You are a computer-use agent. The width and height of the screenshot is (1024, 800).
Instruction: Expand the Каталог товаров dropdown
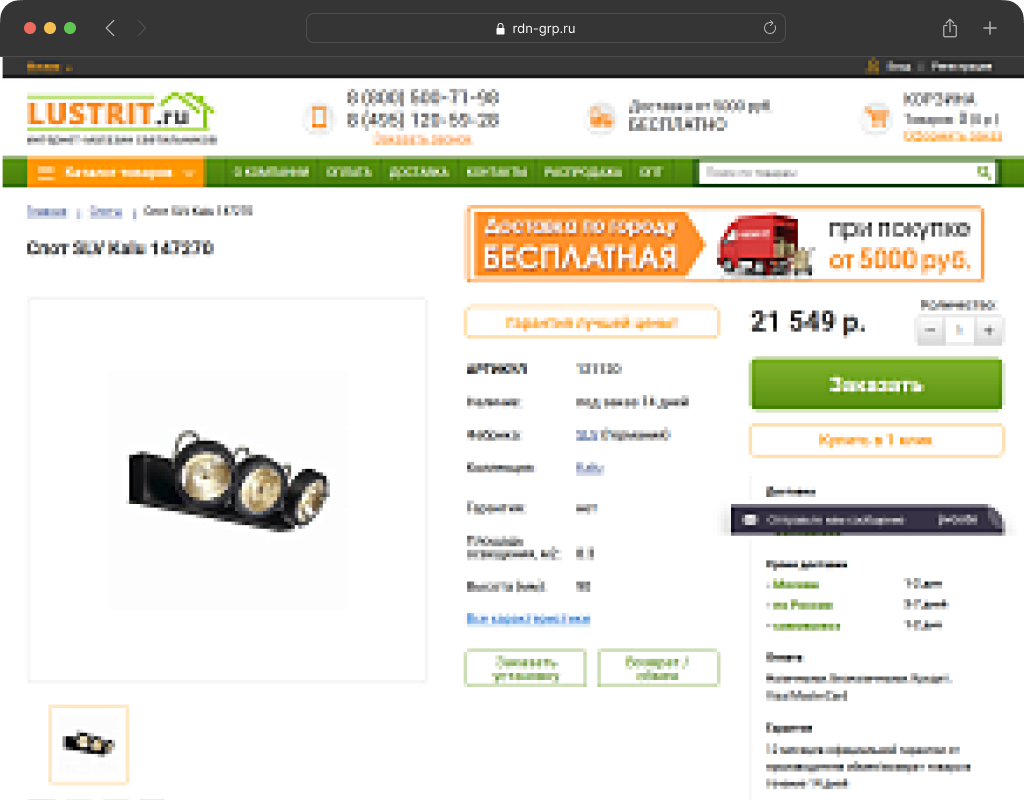(116, 172)
